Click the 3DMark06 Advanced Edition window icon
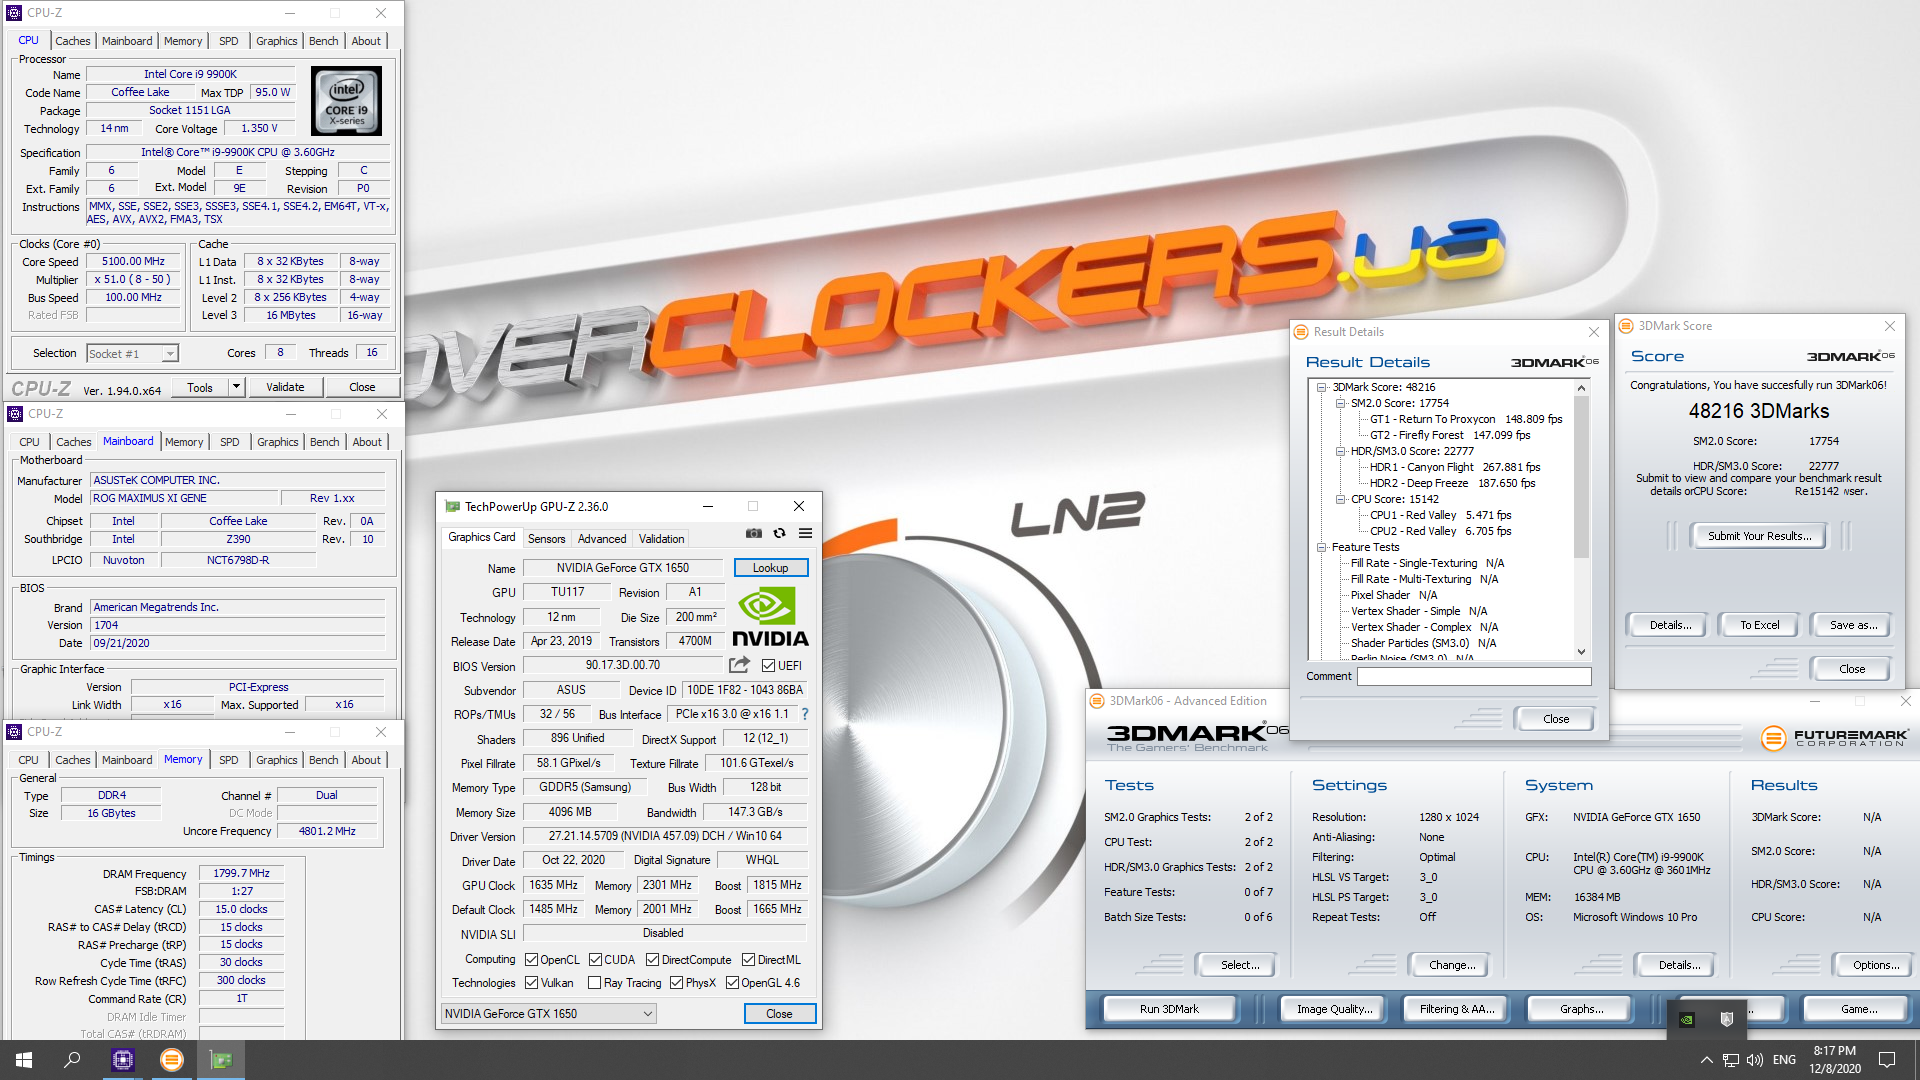This screenshot has width=1920, height=1080. tap(1097, 701)
